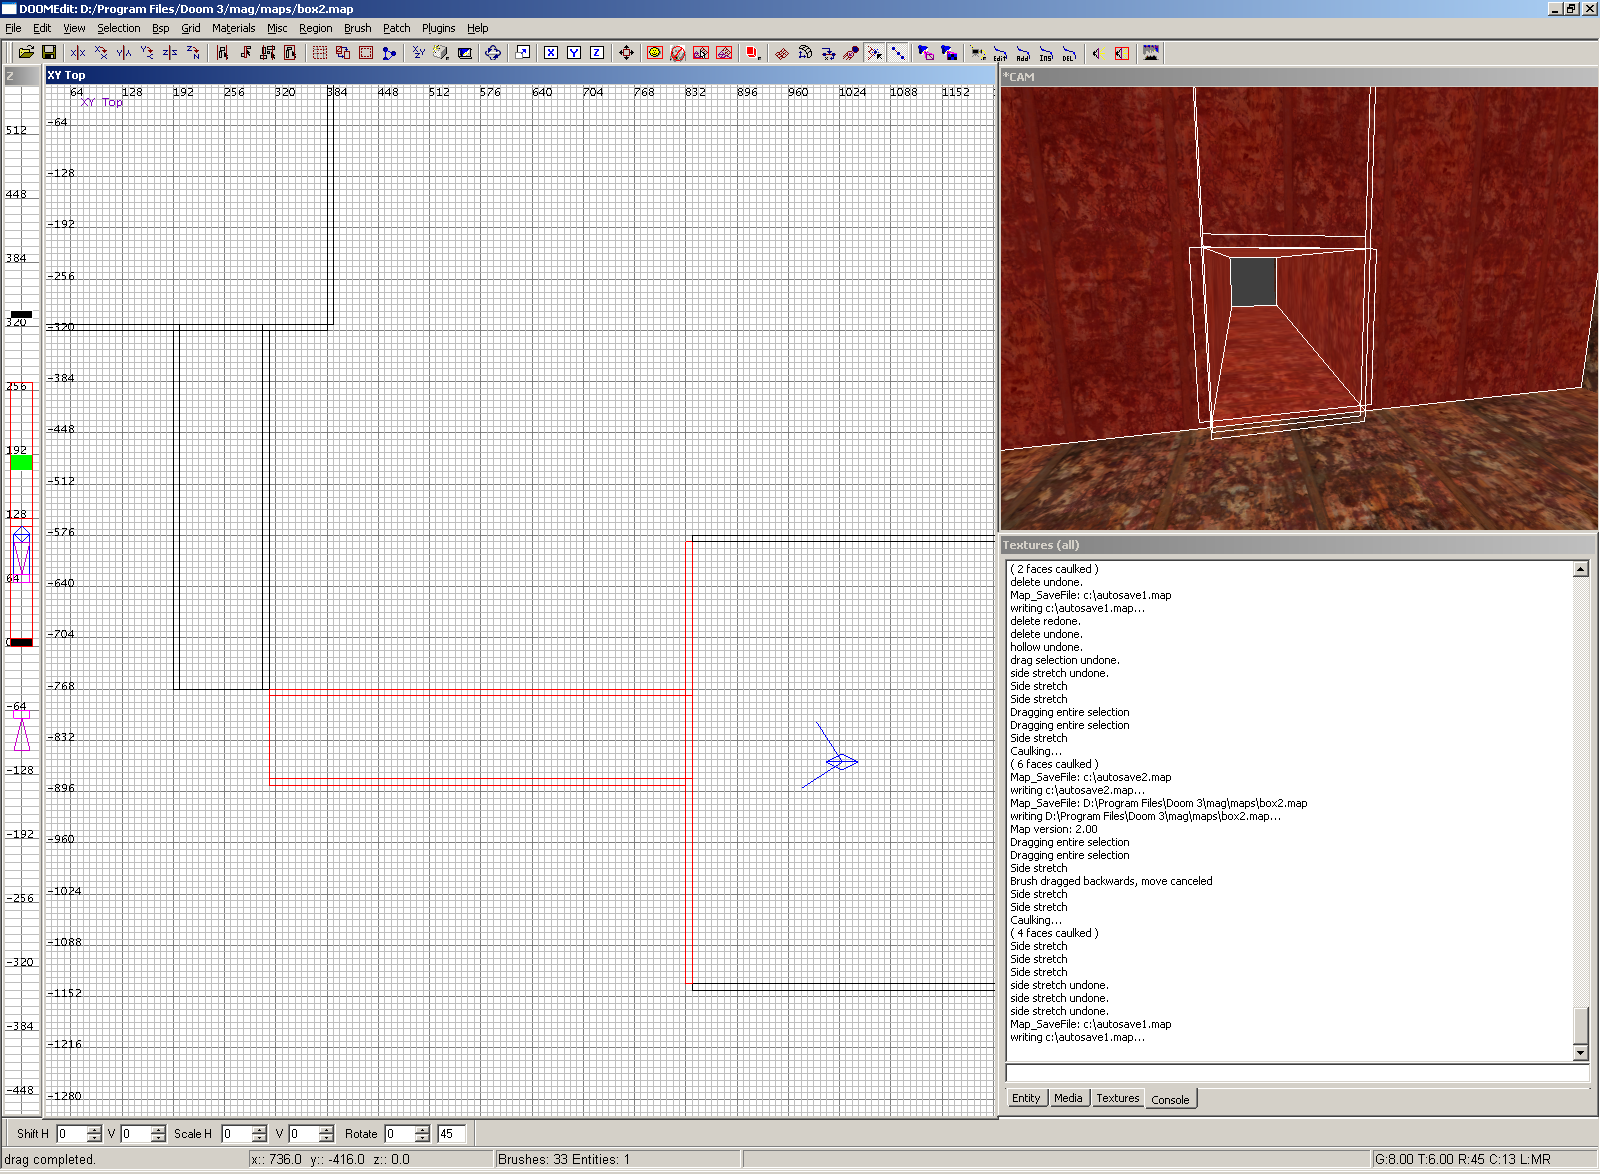Click the "drag completed." status message
The image size is (1600, 1174).
tap(50, 1160)
